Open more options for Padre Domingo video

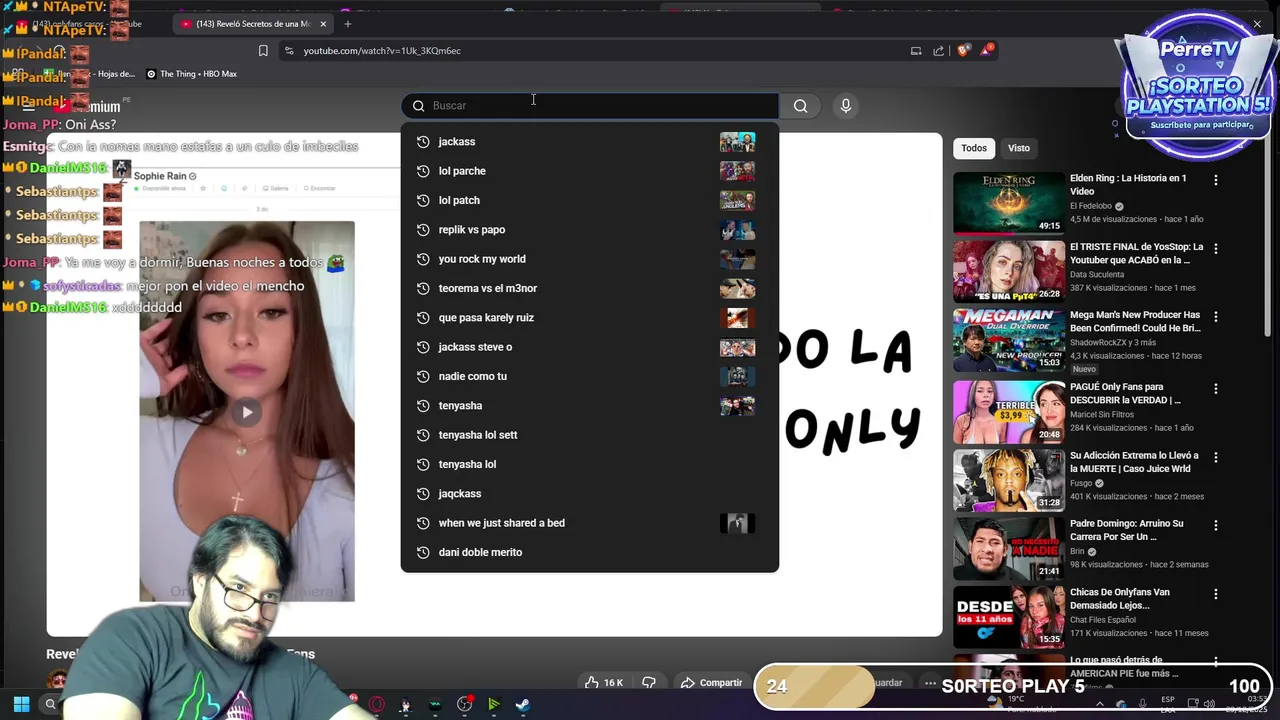click(x=1216, y=525)
